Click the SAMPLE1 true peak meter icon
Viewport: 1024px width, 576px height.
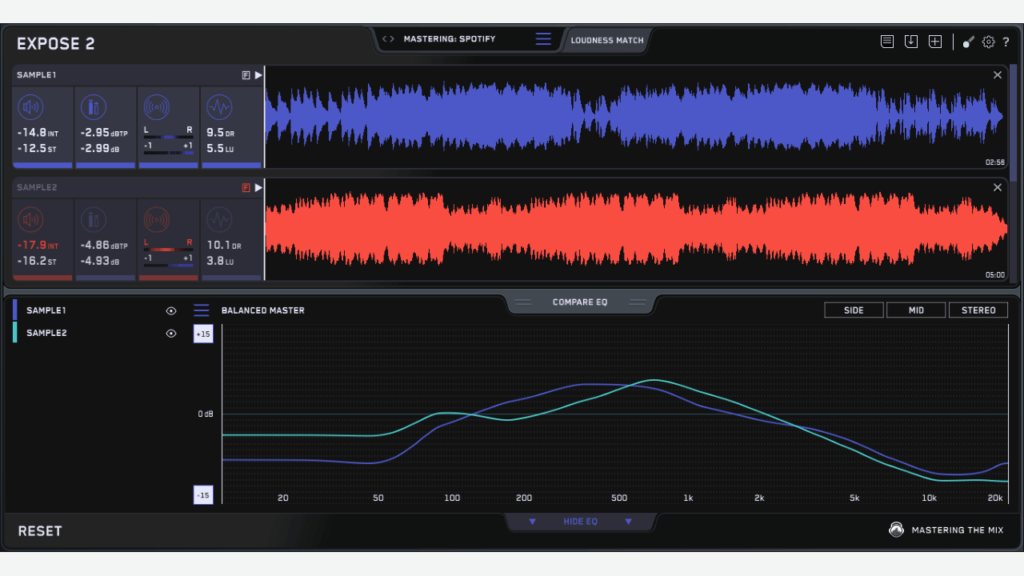93,107
